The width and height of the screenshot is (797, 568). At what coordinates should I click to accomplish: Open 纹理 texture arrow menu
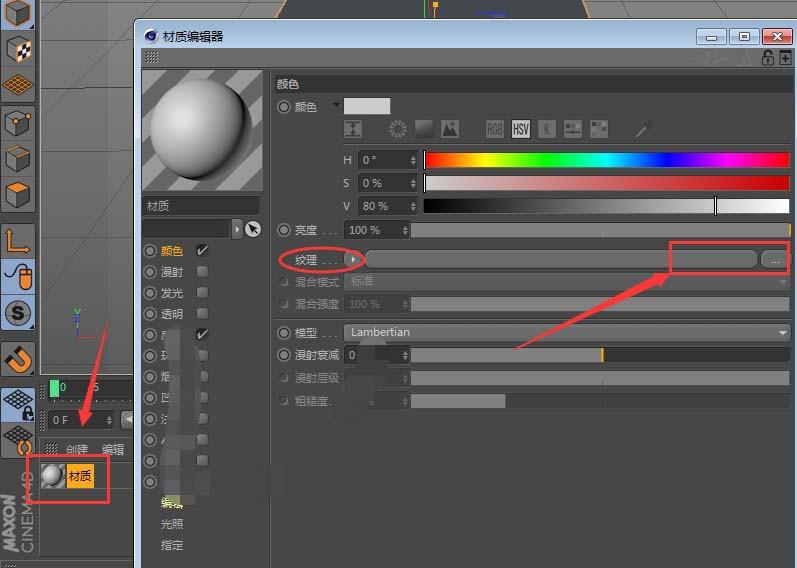tap(353, 259)
